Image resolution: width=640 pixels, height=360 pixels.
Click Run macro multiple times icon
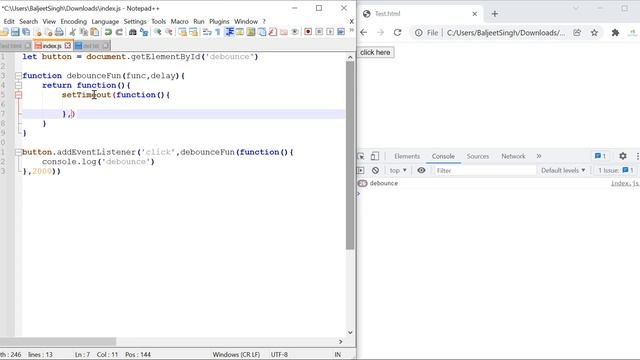[x=341, y=32]
